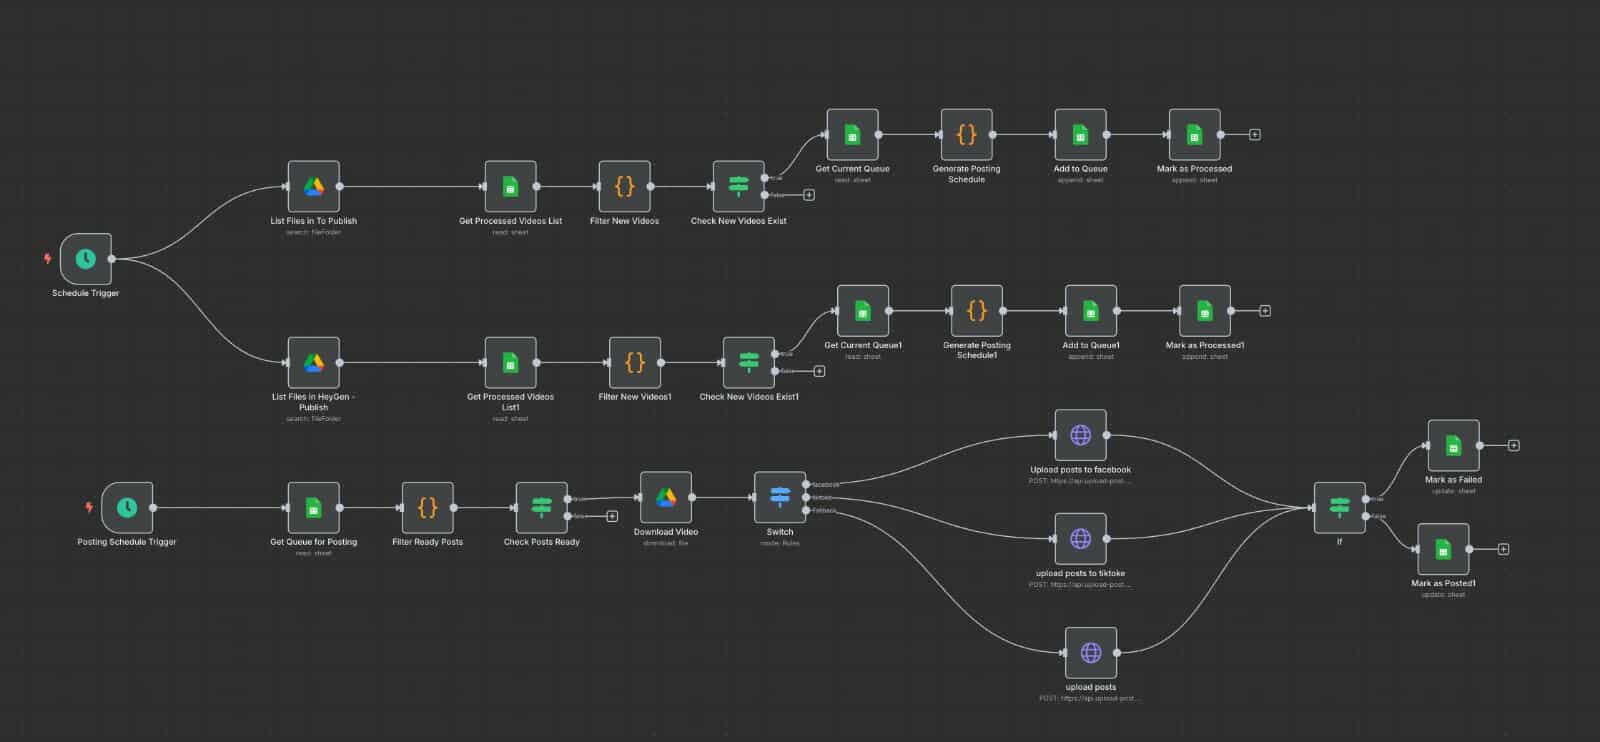
Task: Open the Posting Schedule Trigger node
Action: (x=127, y=508)
